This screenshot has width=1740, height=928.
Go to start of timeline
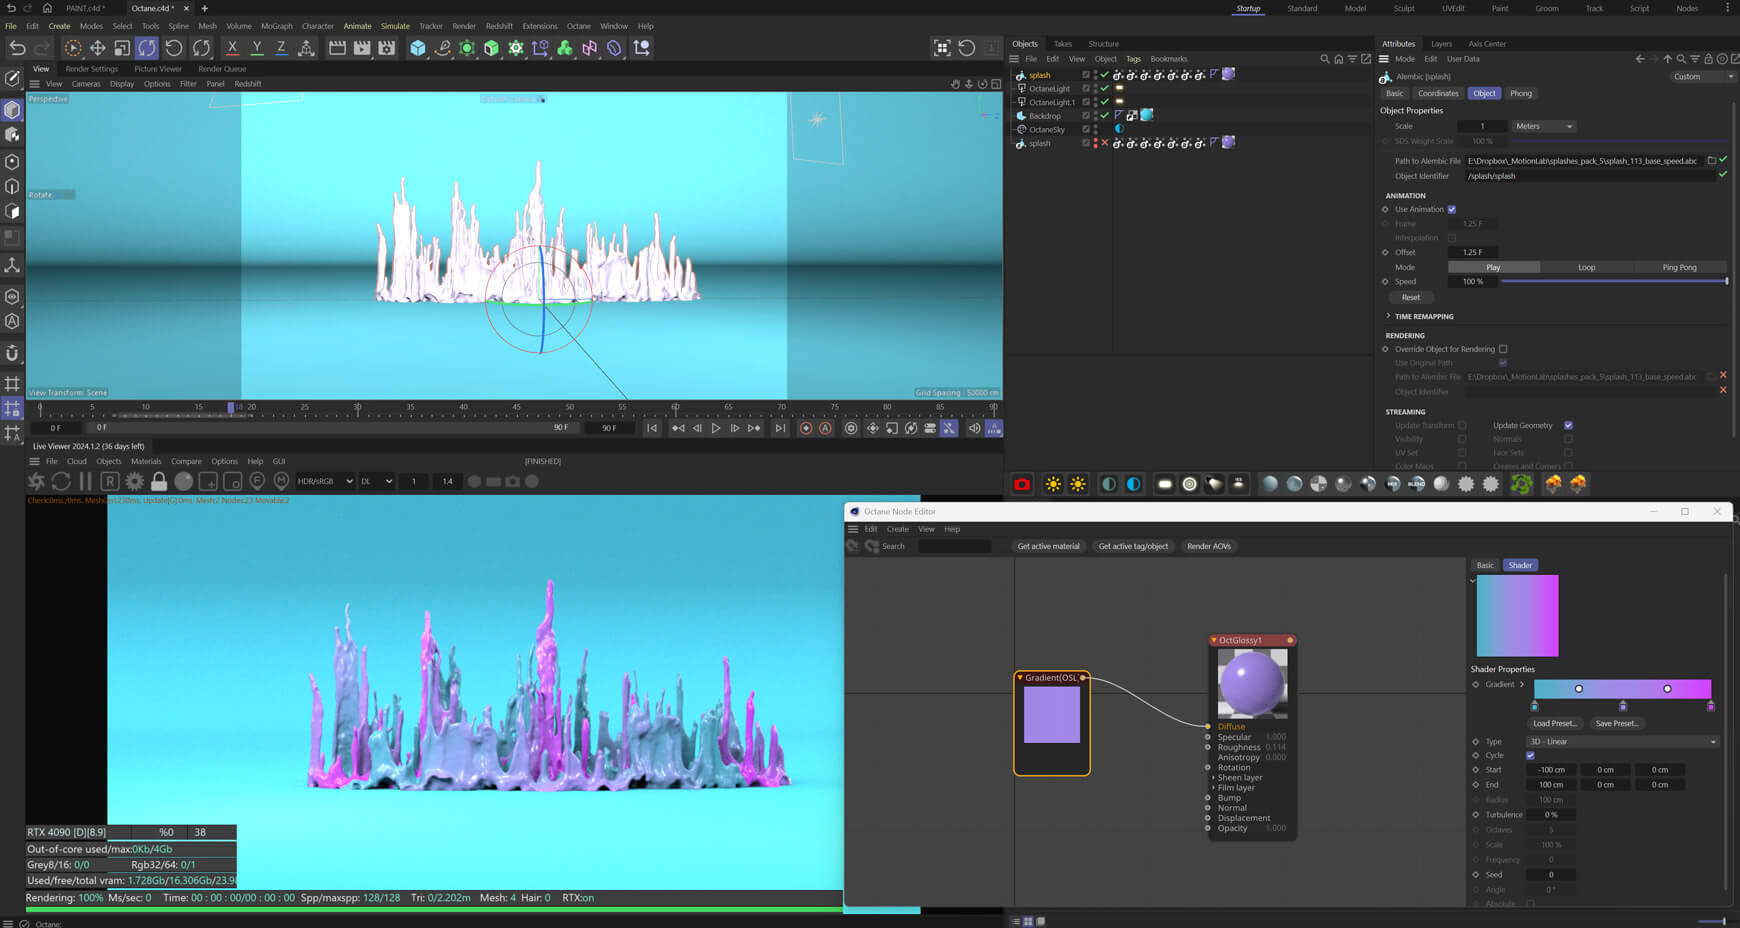(x=652, y=428)
